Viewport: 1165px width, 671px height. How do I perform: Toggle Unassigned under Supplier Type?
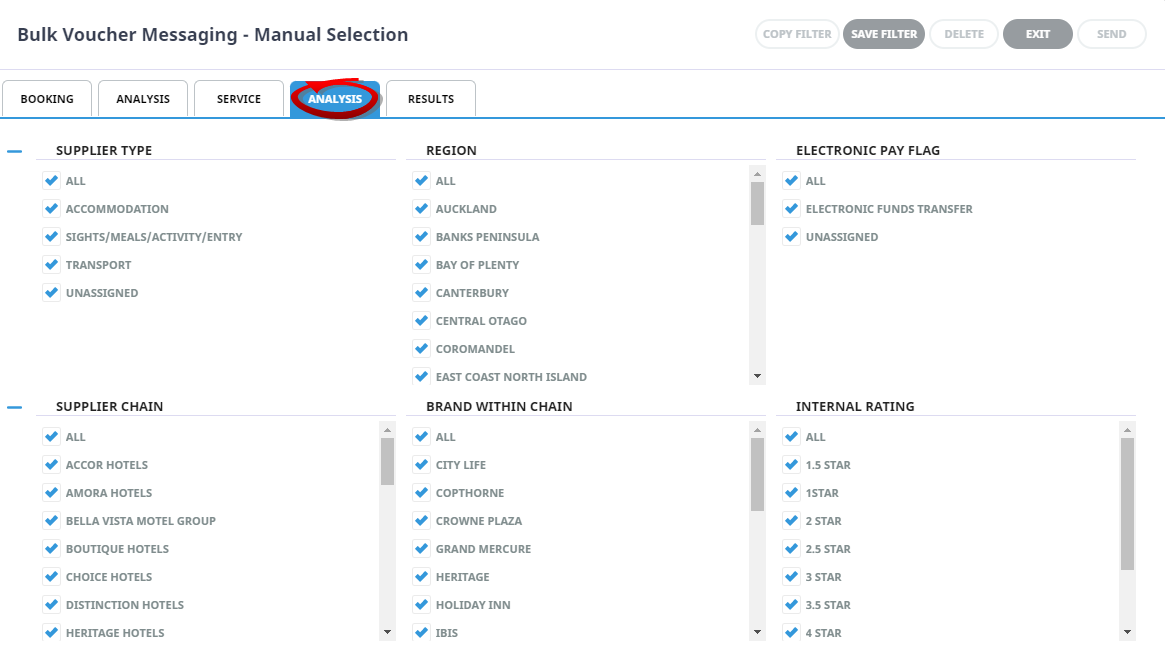(51, 293)
